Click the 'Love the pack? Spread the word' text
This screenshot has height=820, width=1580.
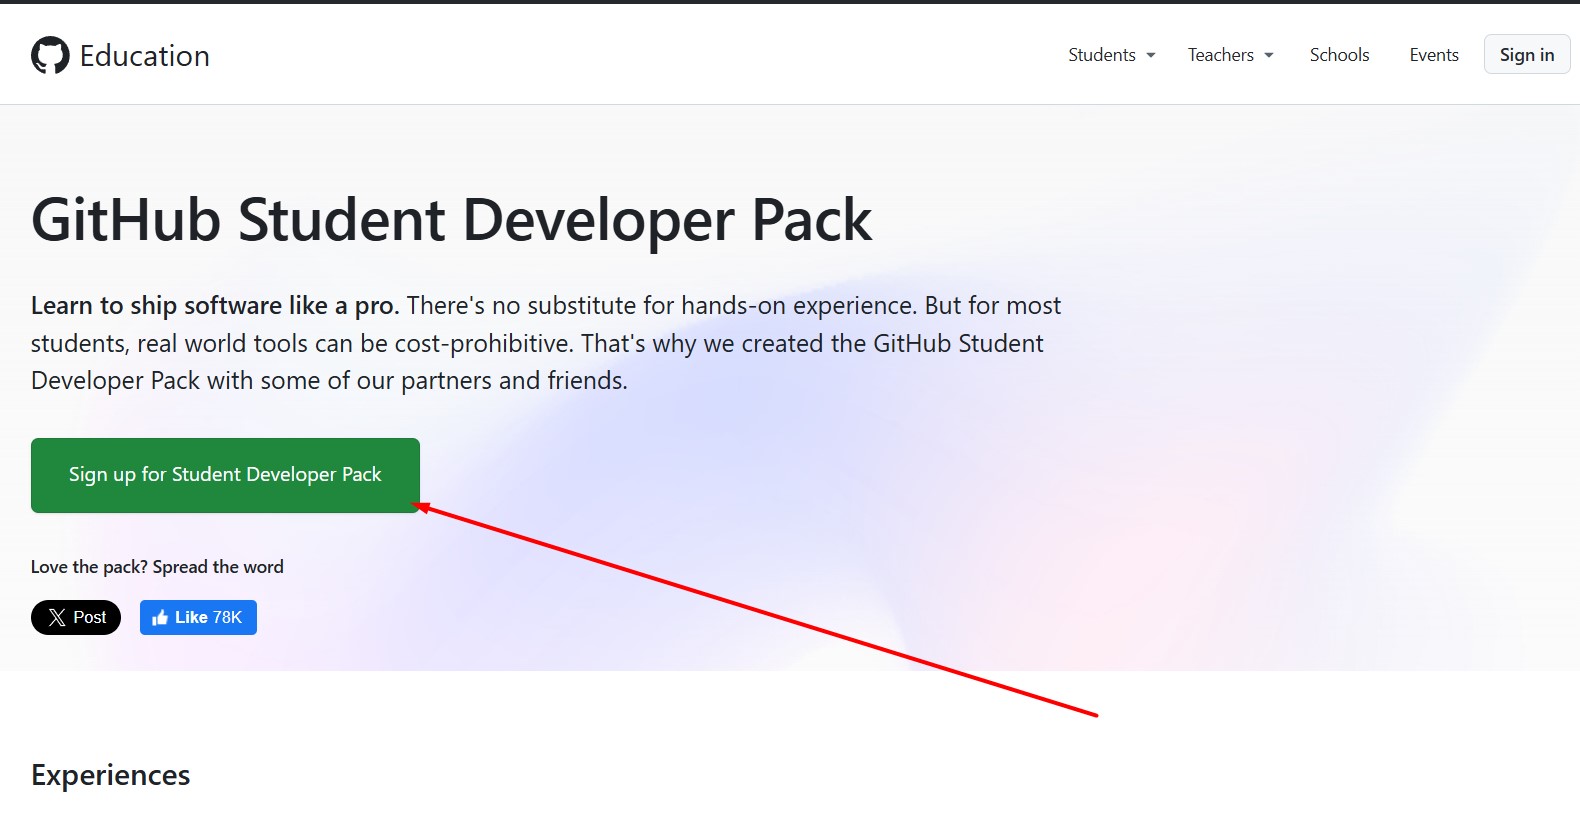click(157, 567)
